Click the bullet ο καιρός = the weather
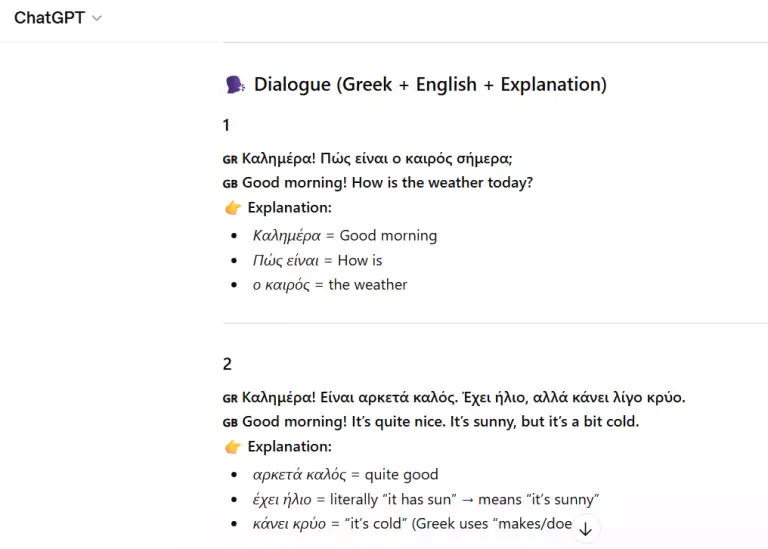 (x=330, y=285)
